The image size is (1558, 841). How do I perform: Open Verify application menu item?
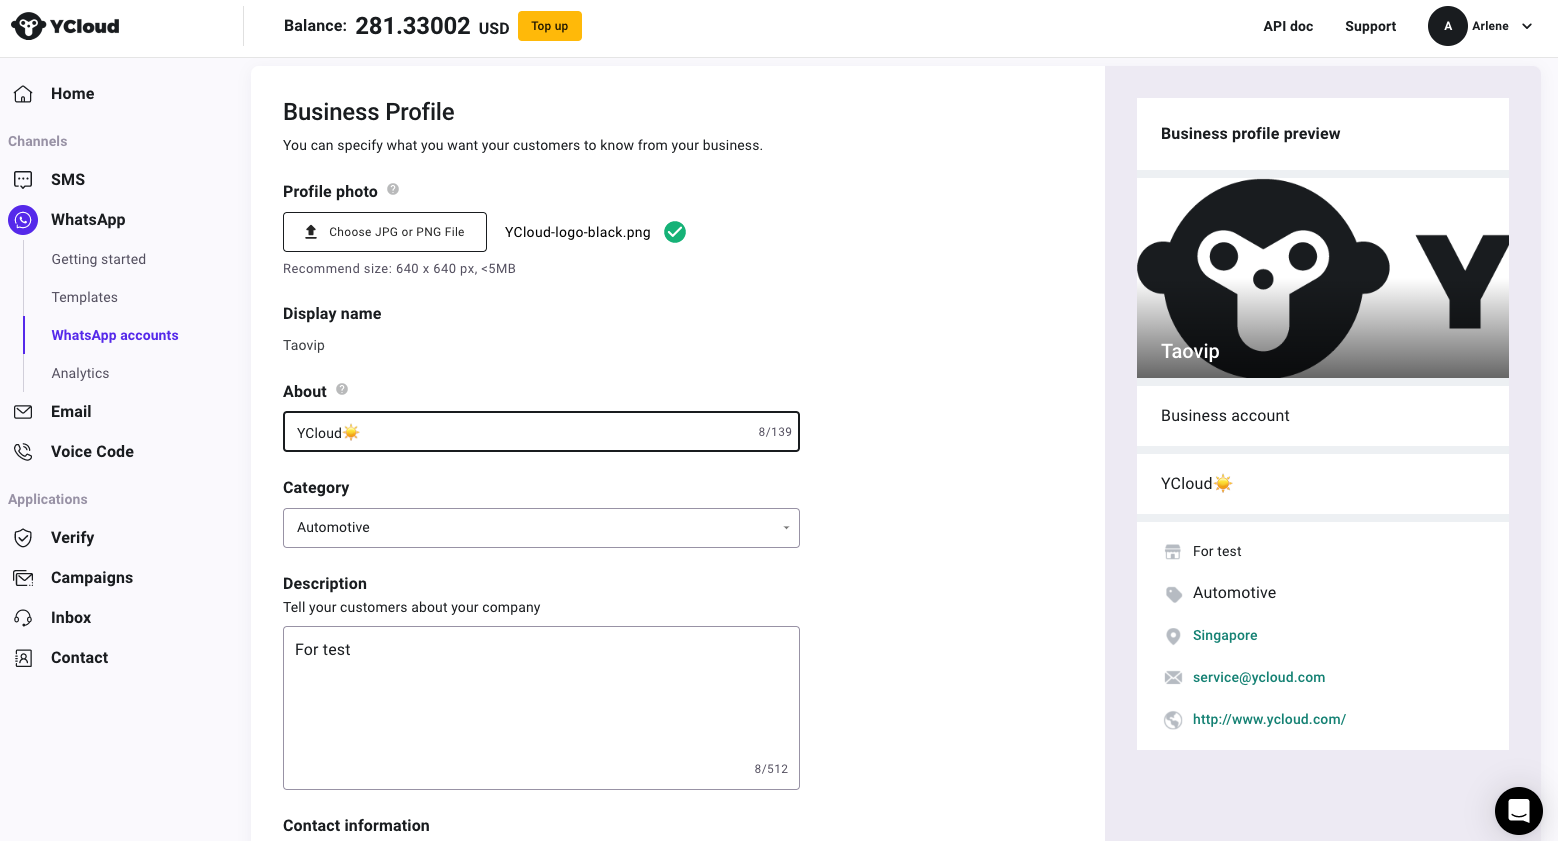coord(72,538)
